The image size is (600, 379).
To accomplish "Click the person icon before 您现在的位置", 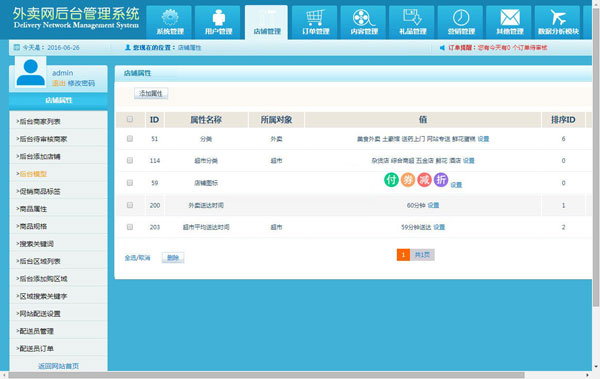I will (x=128, y=47).
